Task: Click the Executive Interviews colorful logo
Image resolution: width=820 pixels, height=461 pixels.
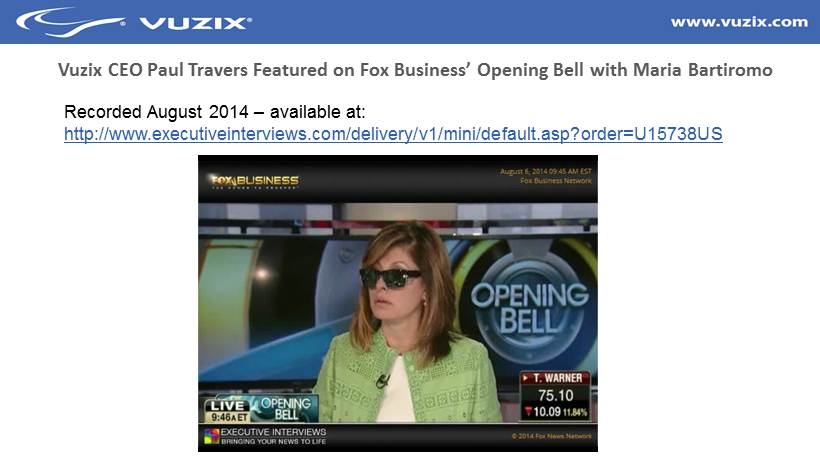Action: click(x=211, y=436)
